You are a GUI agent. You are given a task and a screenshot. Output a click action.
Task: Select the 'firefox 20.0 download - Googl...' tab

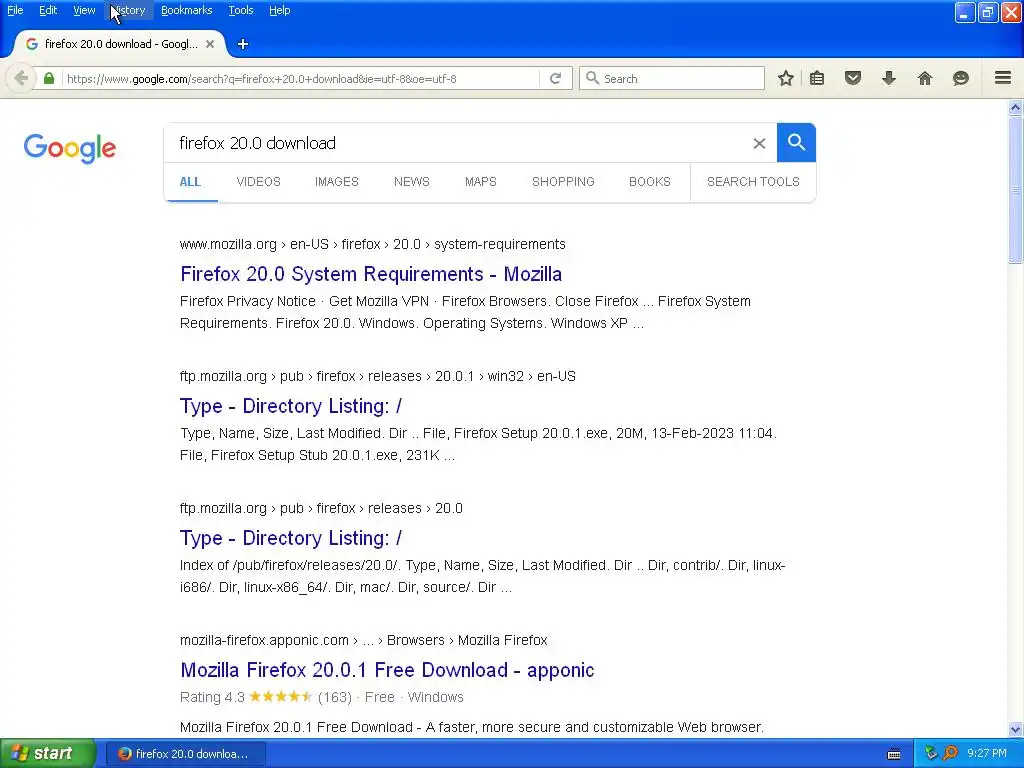pos(120,44)
